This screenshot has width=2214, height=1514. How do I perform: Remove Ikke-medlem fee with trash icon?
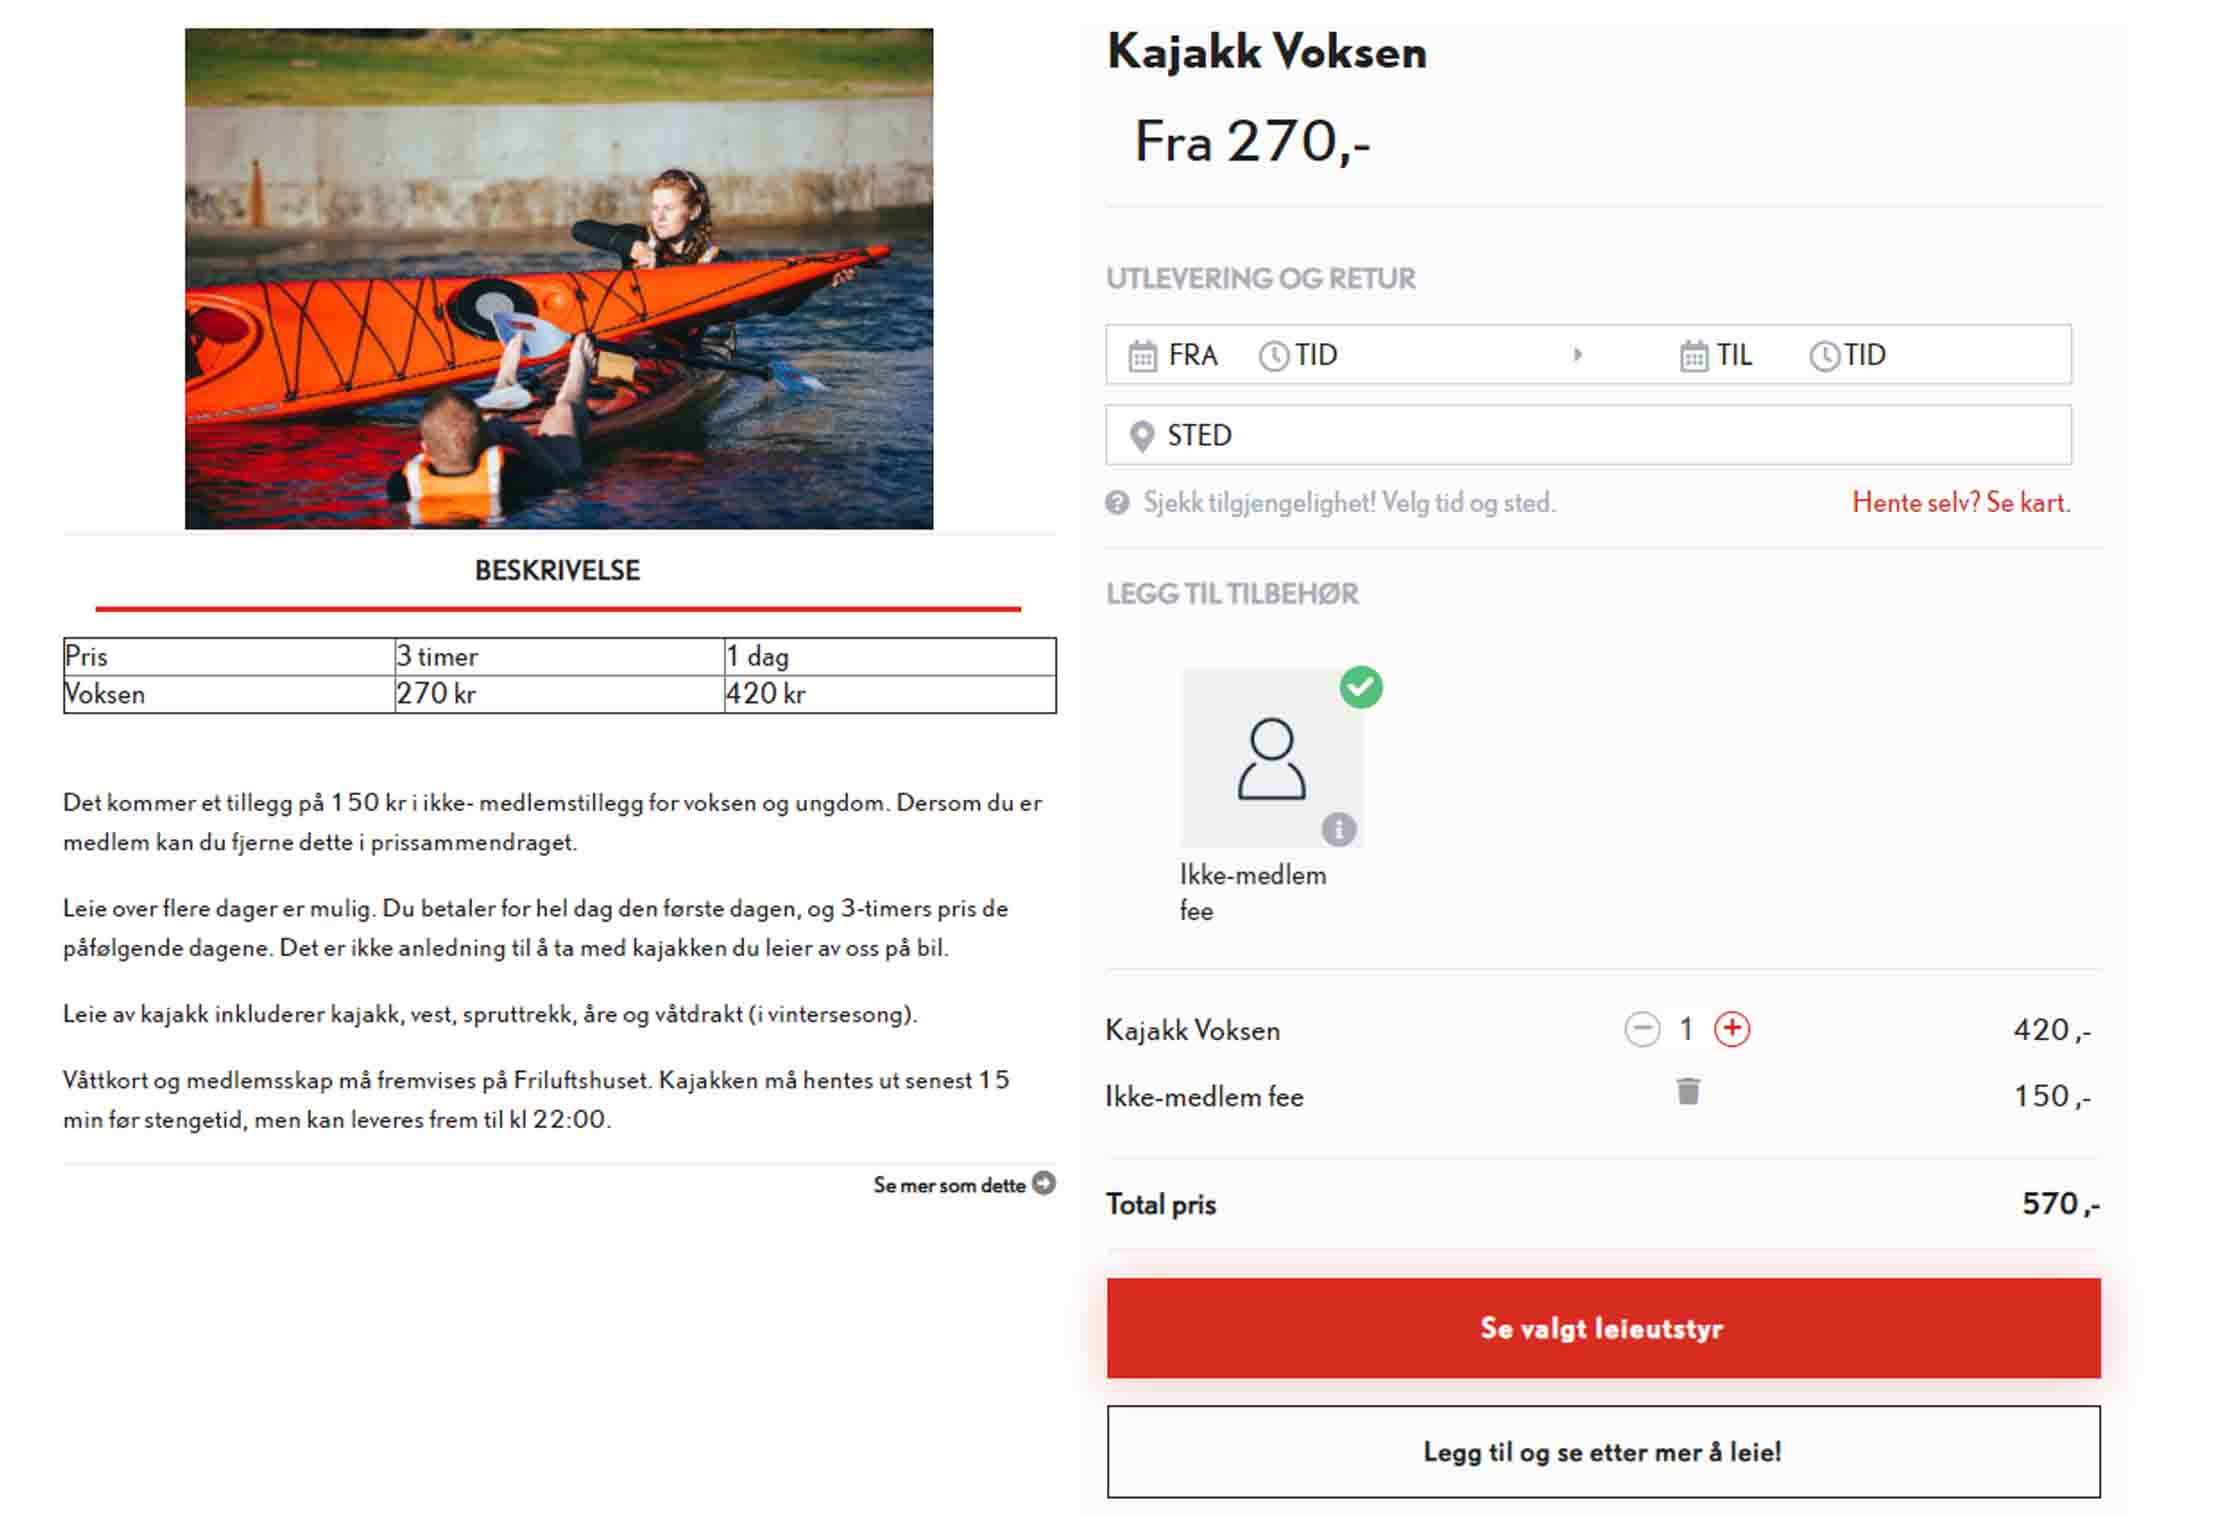point(1688,1091)
